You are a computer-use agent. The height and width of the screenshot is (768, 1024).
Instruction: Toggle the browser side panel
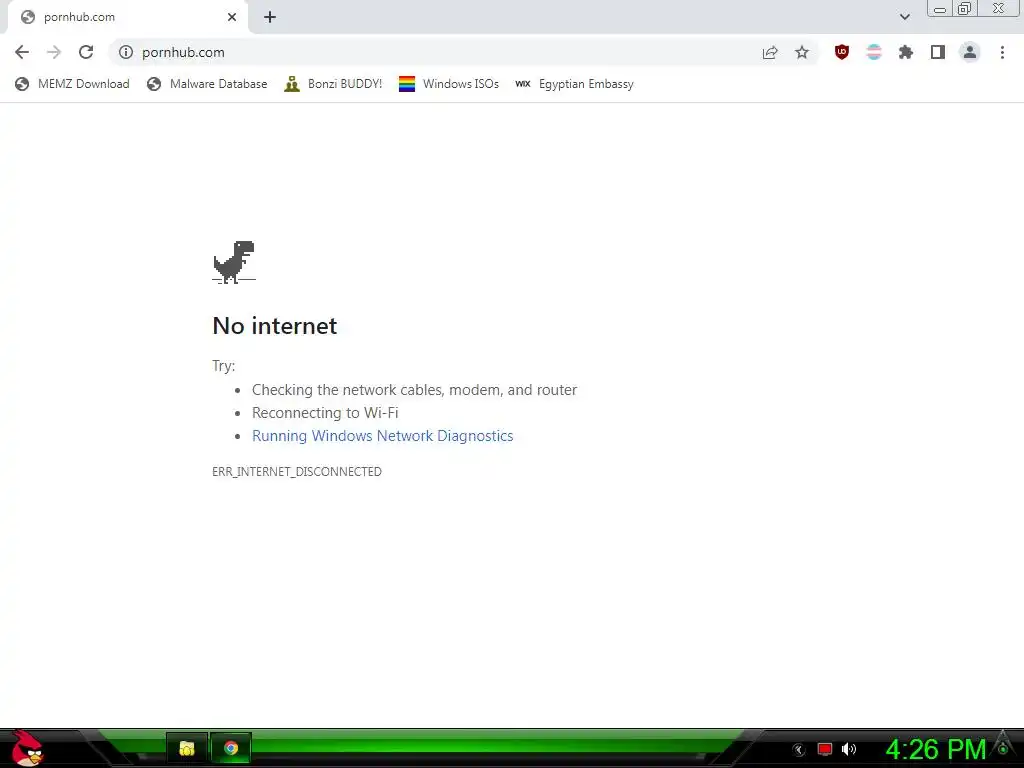pos(938,52)
